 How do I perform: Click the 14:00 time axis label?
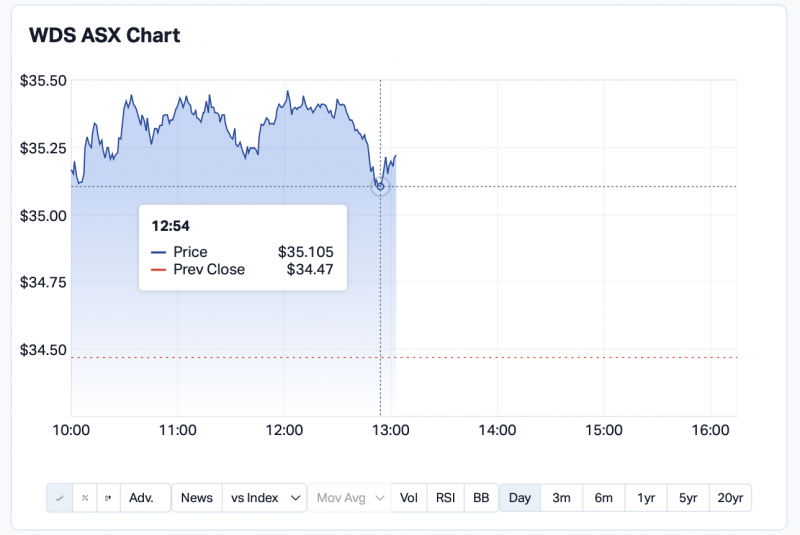[x=497, y=430]
